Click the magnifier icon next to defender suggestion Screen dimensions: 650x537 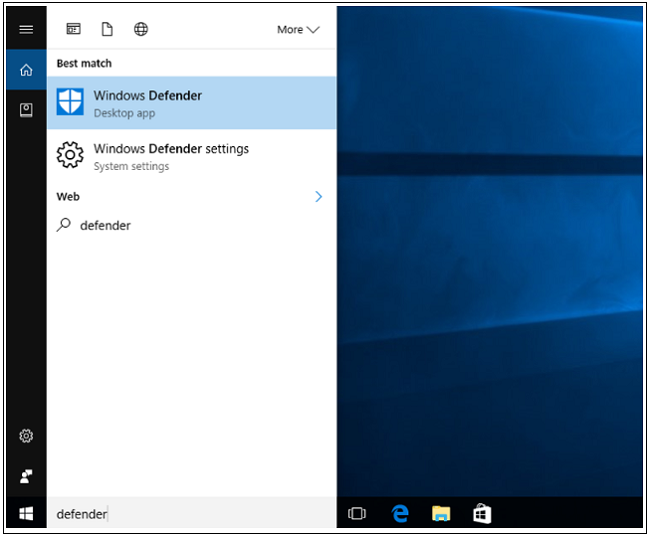pos(63,225)
